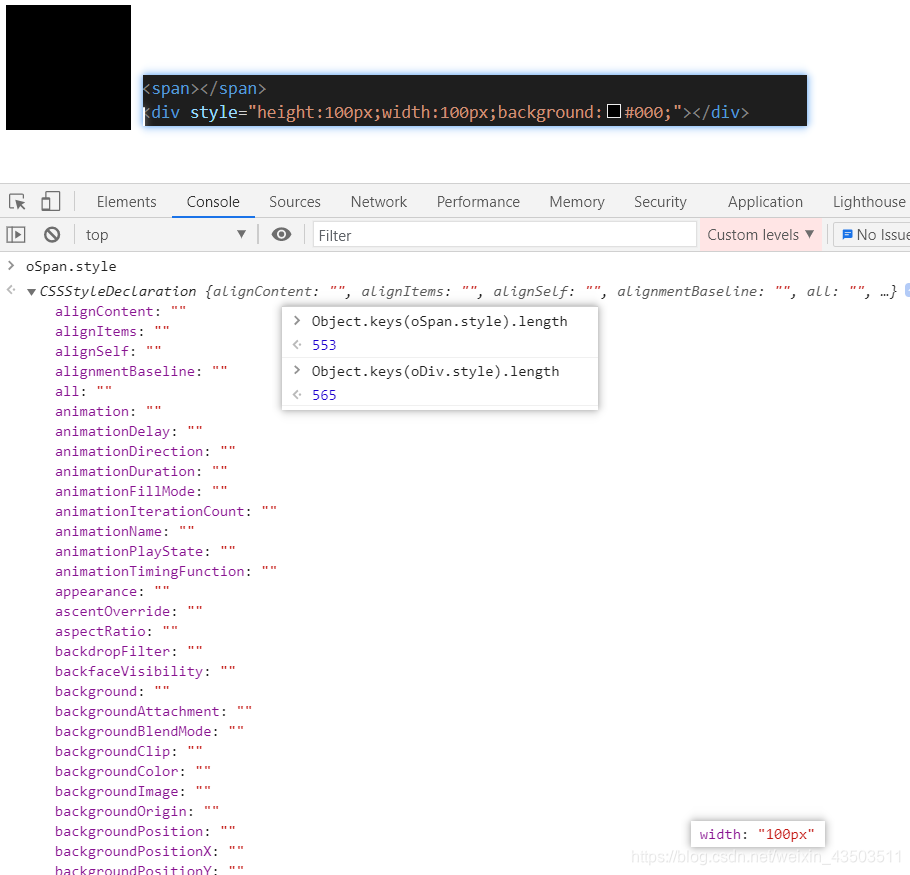Switch to the Performance tab
This screenshot has width=910, height=875.
click(478, 201)
